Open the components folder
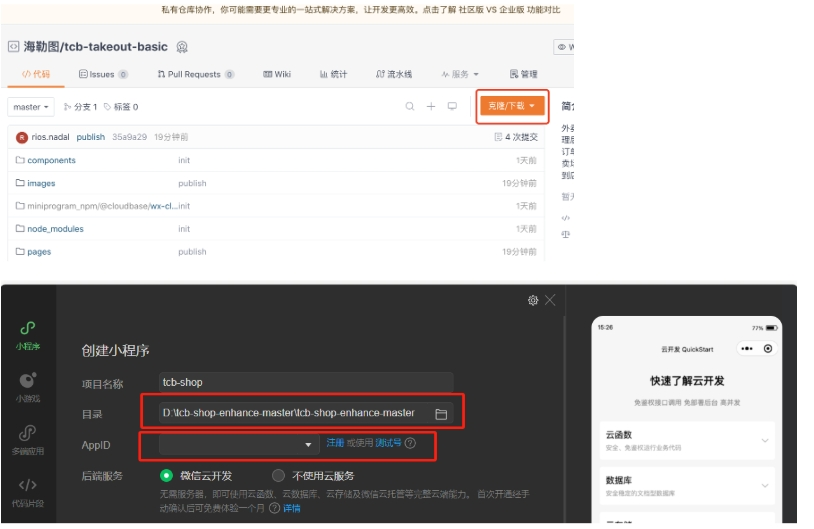 pyautogui.click(x=51, y=160)
